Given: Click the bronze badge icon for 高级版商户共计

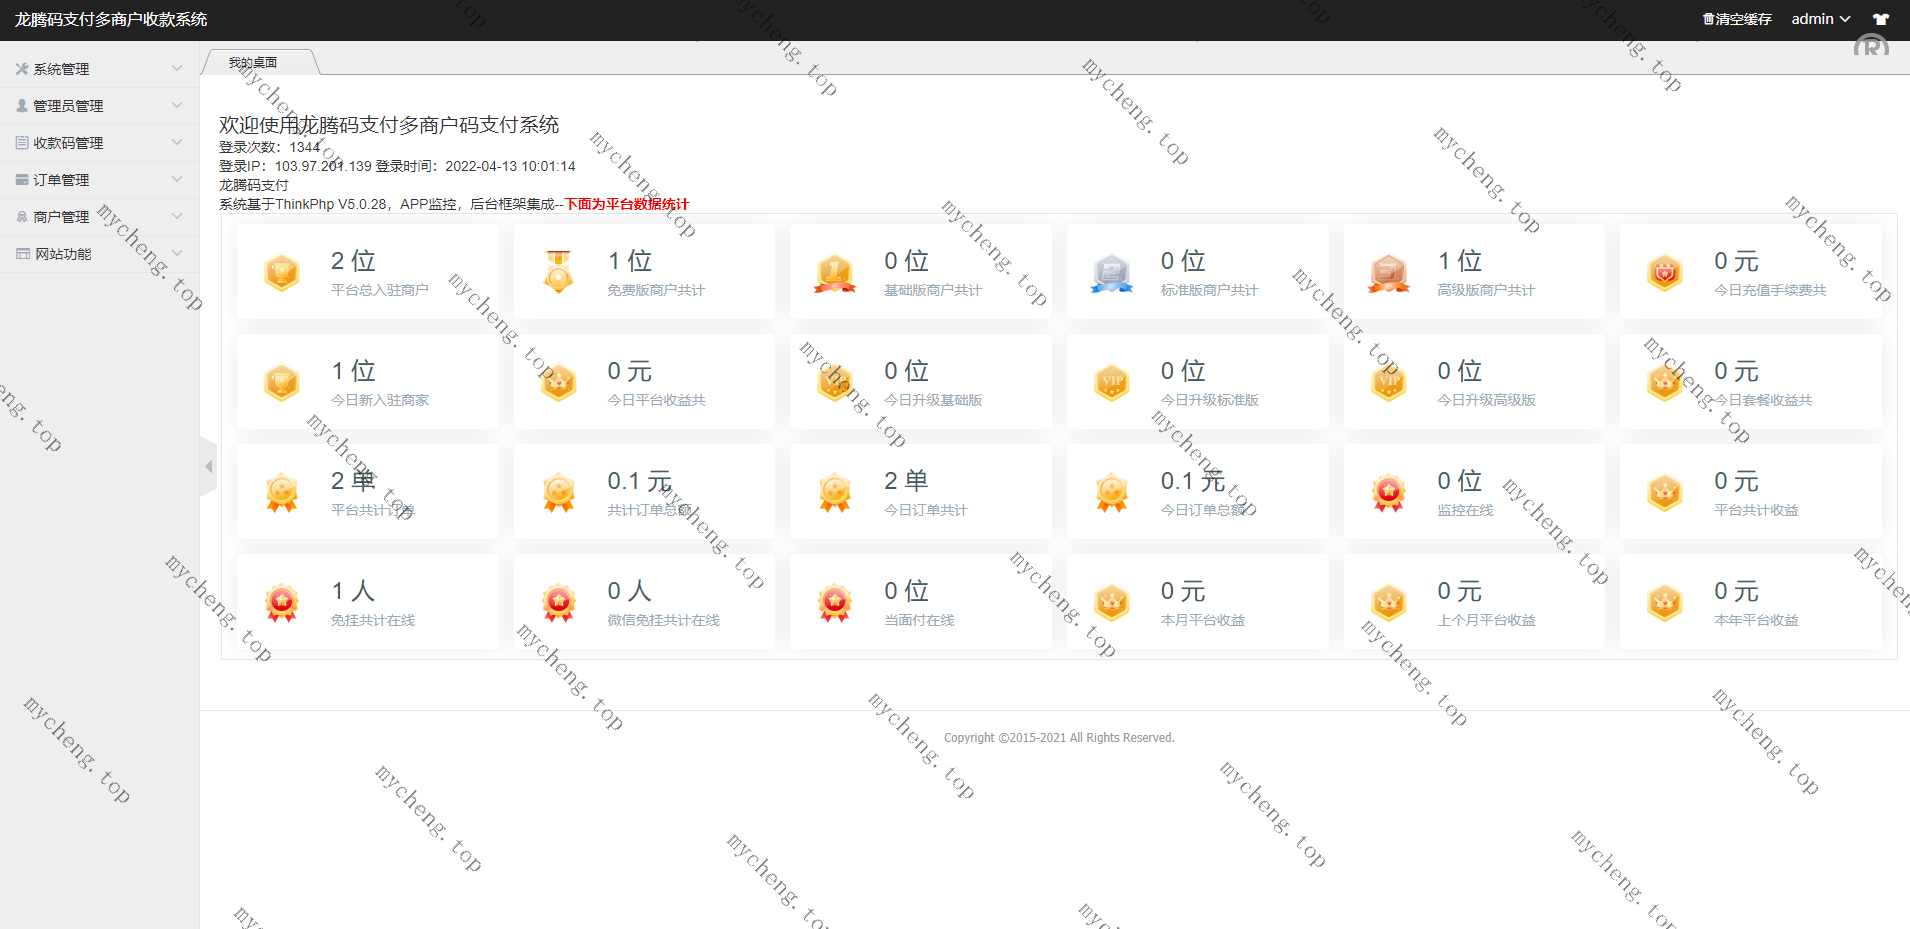Looking at the screenshot, I should point(1388,272).
